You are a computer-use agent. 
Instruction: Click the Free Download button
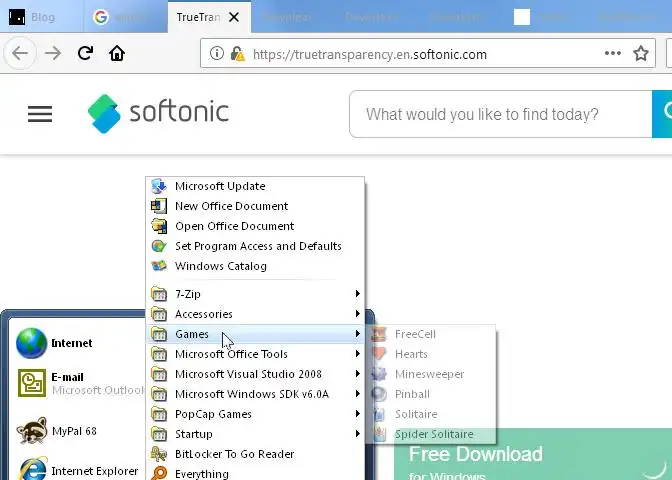click(x=533, y=454)
